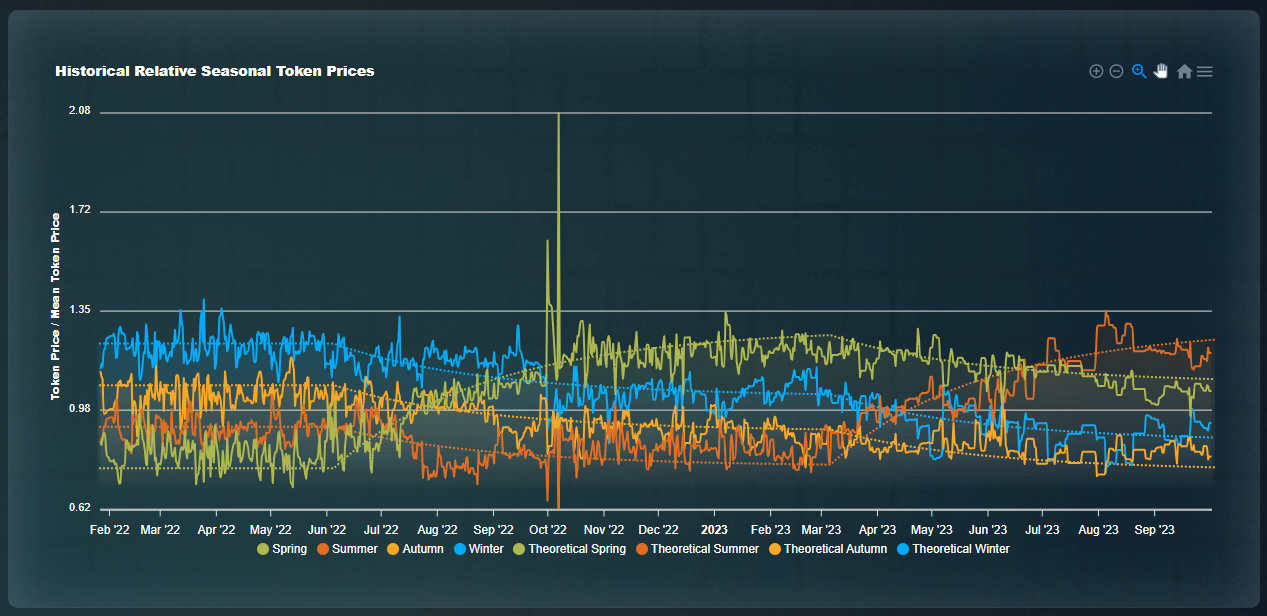The image size is (1267, 616).
Task: Activate the selection zoom magnifier tool
Action: [1138, 71]
